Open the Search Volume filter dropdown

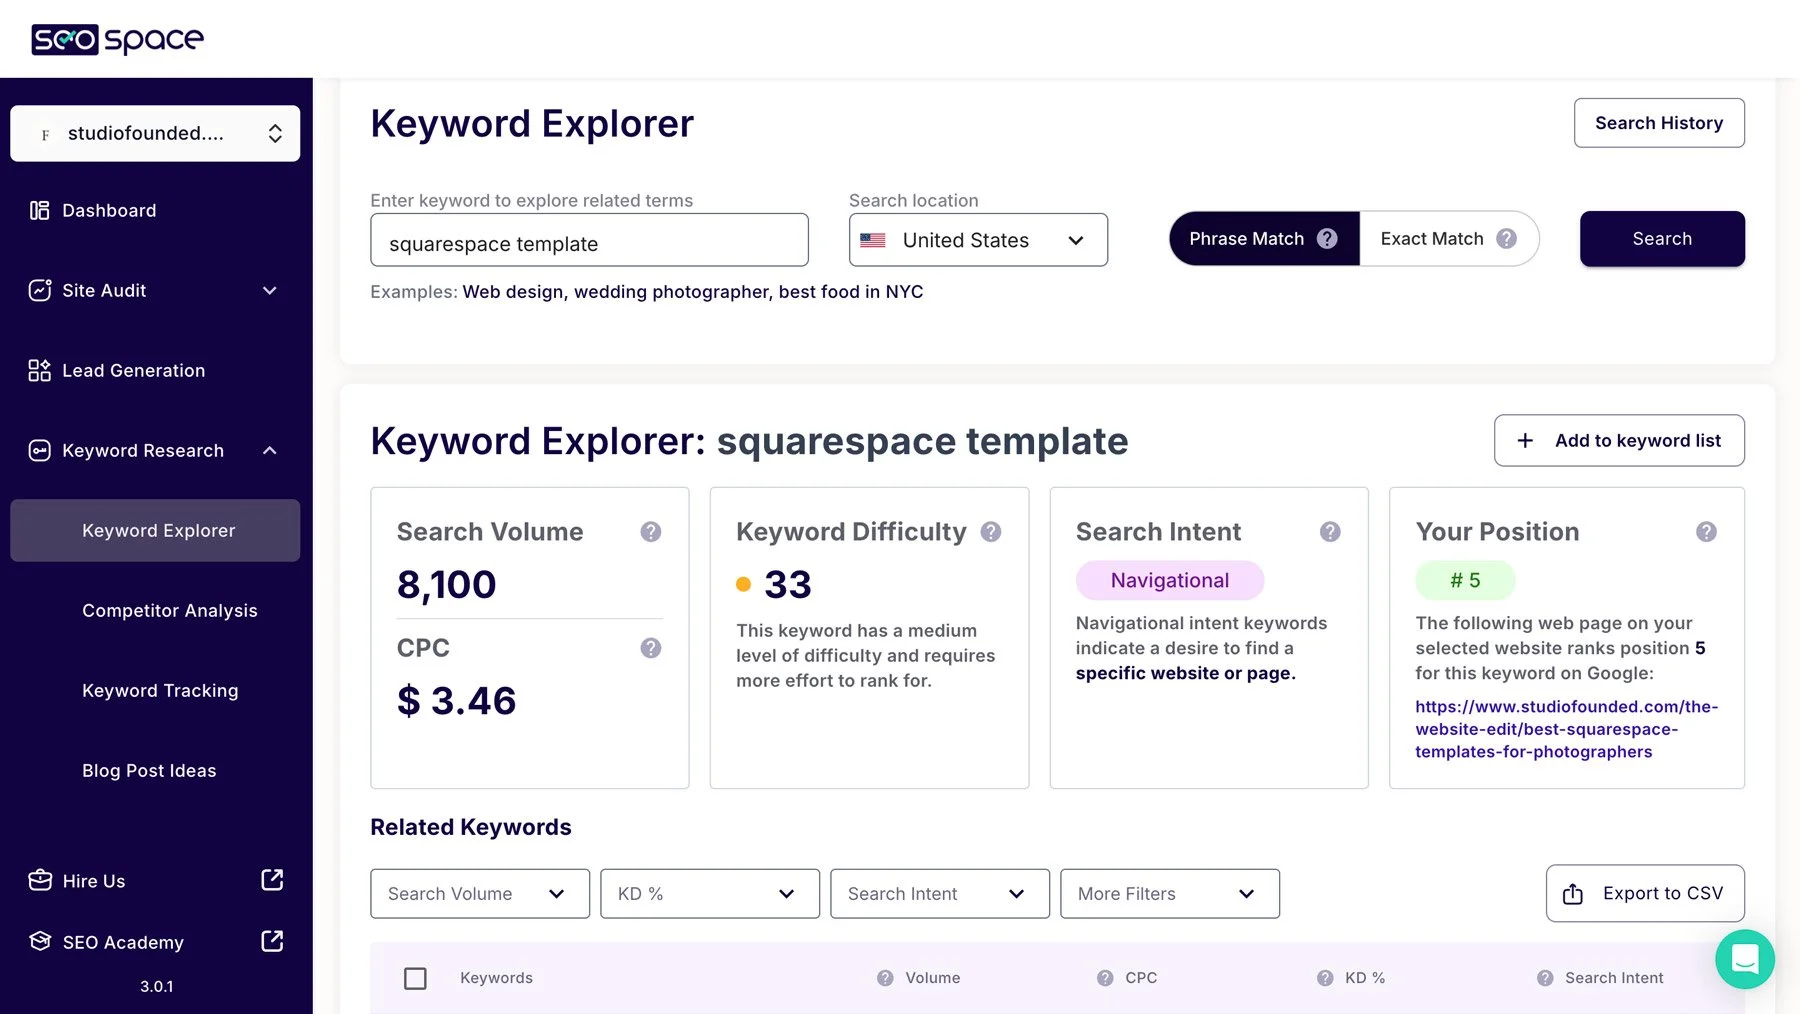[480, 894]
